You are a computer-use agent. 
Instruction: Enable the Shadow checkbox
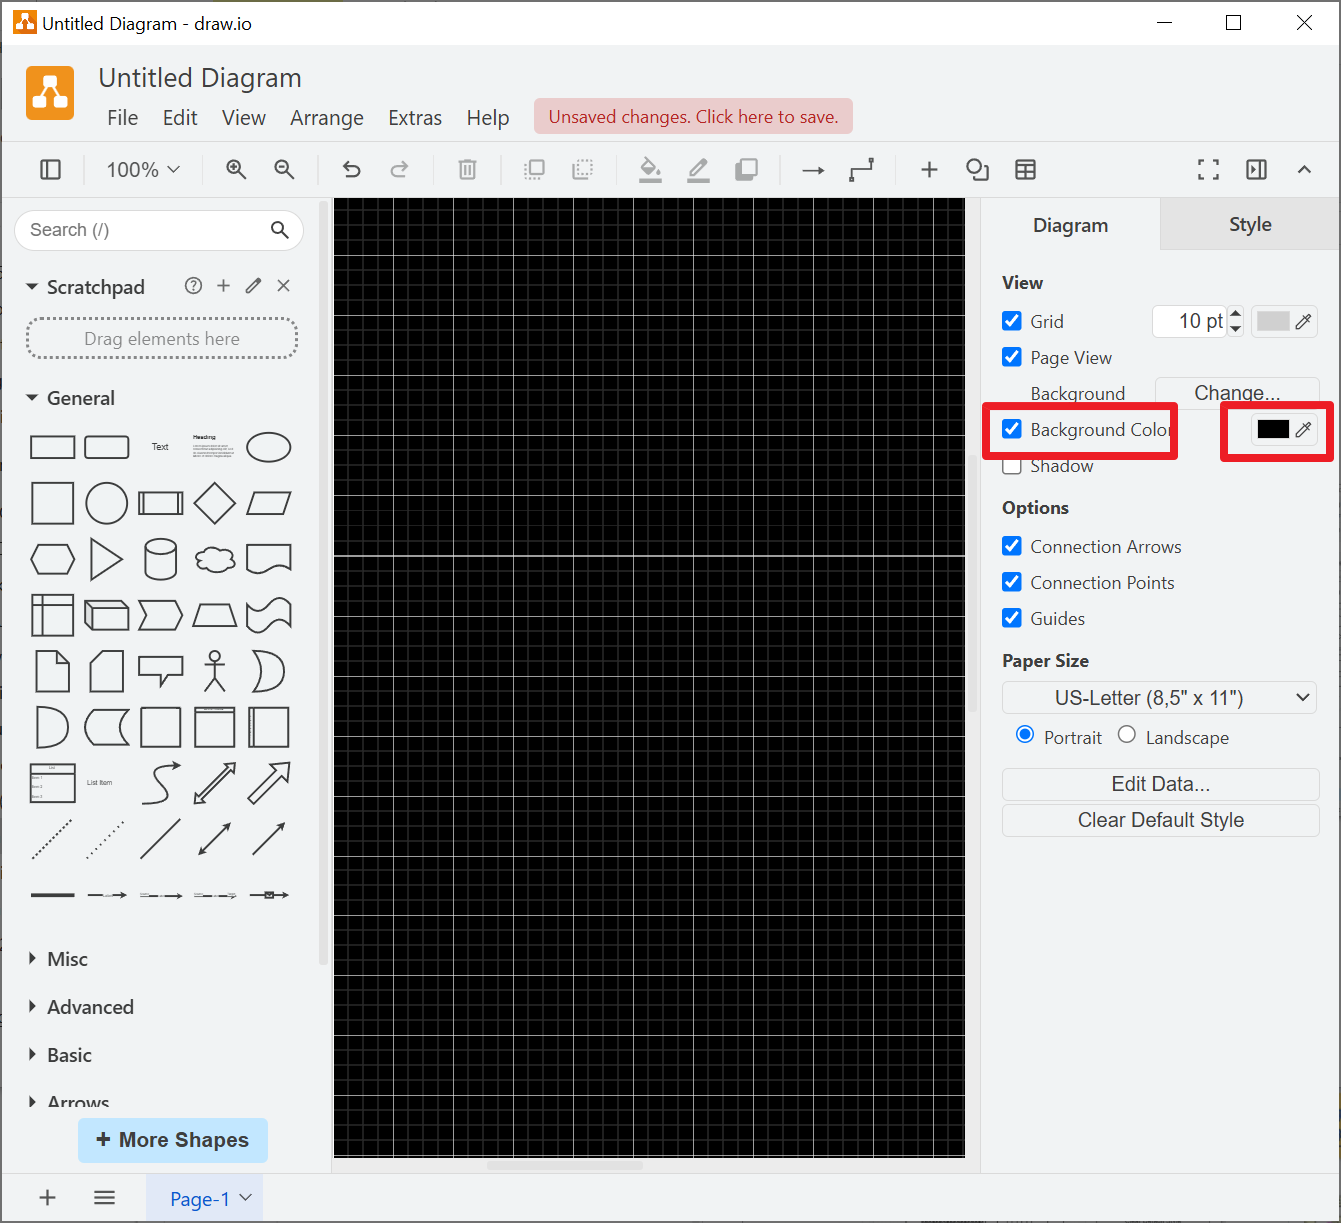coord(1012,466)
